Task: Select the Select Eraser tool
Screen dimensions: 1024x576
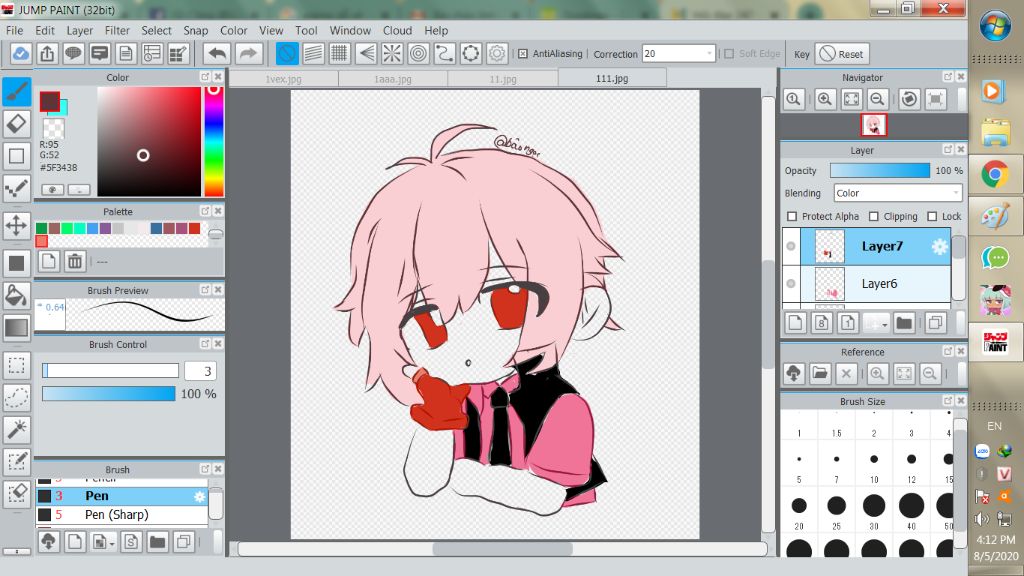Action: click(x=16, y=493)
